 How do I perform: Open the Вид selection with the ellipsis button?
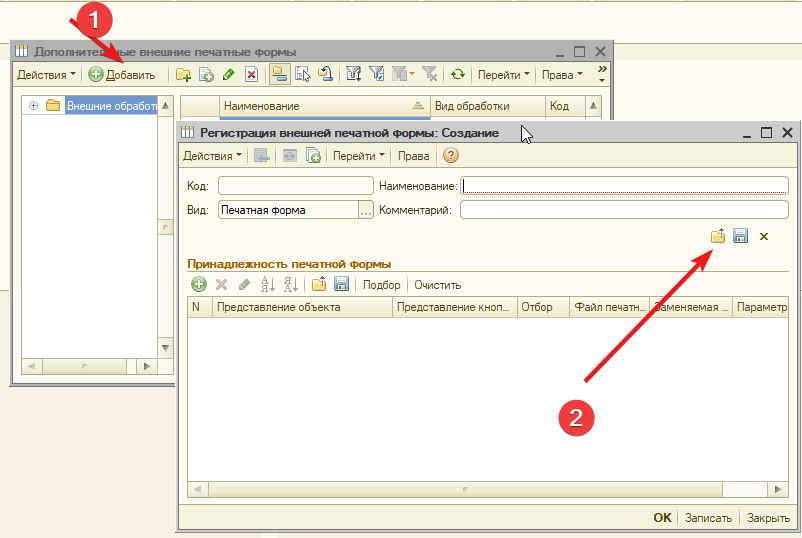pos(366,210)
